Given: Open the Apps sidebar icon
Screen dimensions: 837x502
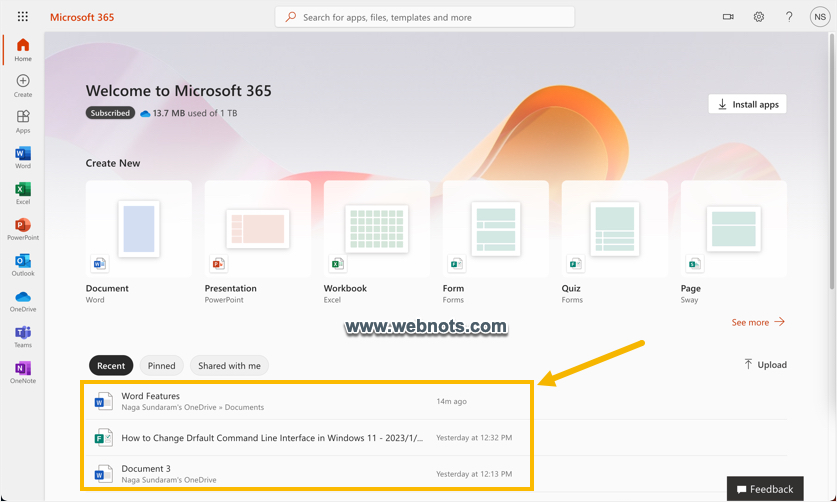Looking at the screenshot, I should pyautogui.click(x=23, y=122).
